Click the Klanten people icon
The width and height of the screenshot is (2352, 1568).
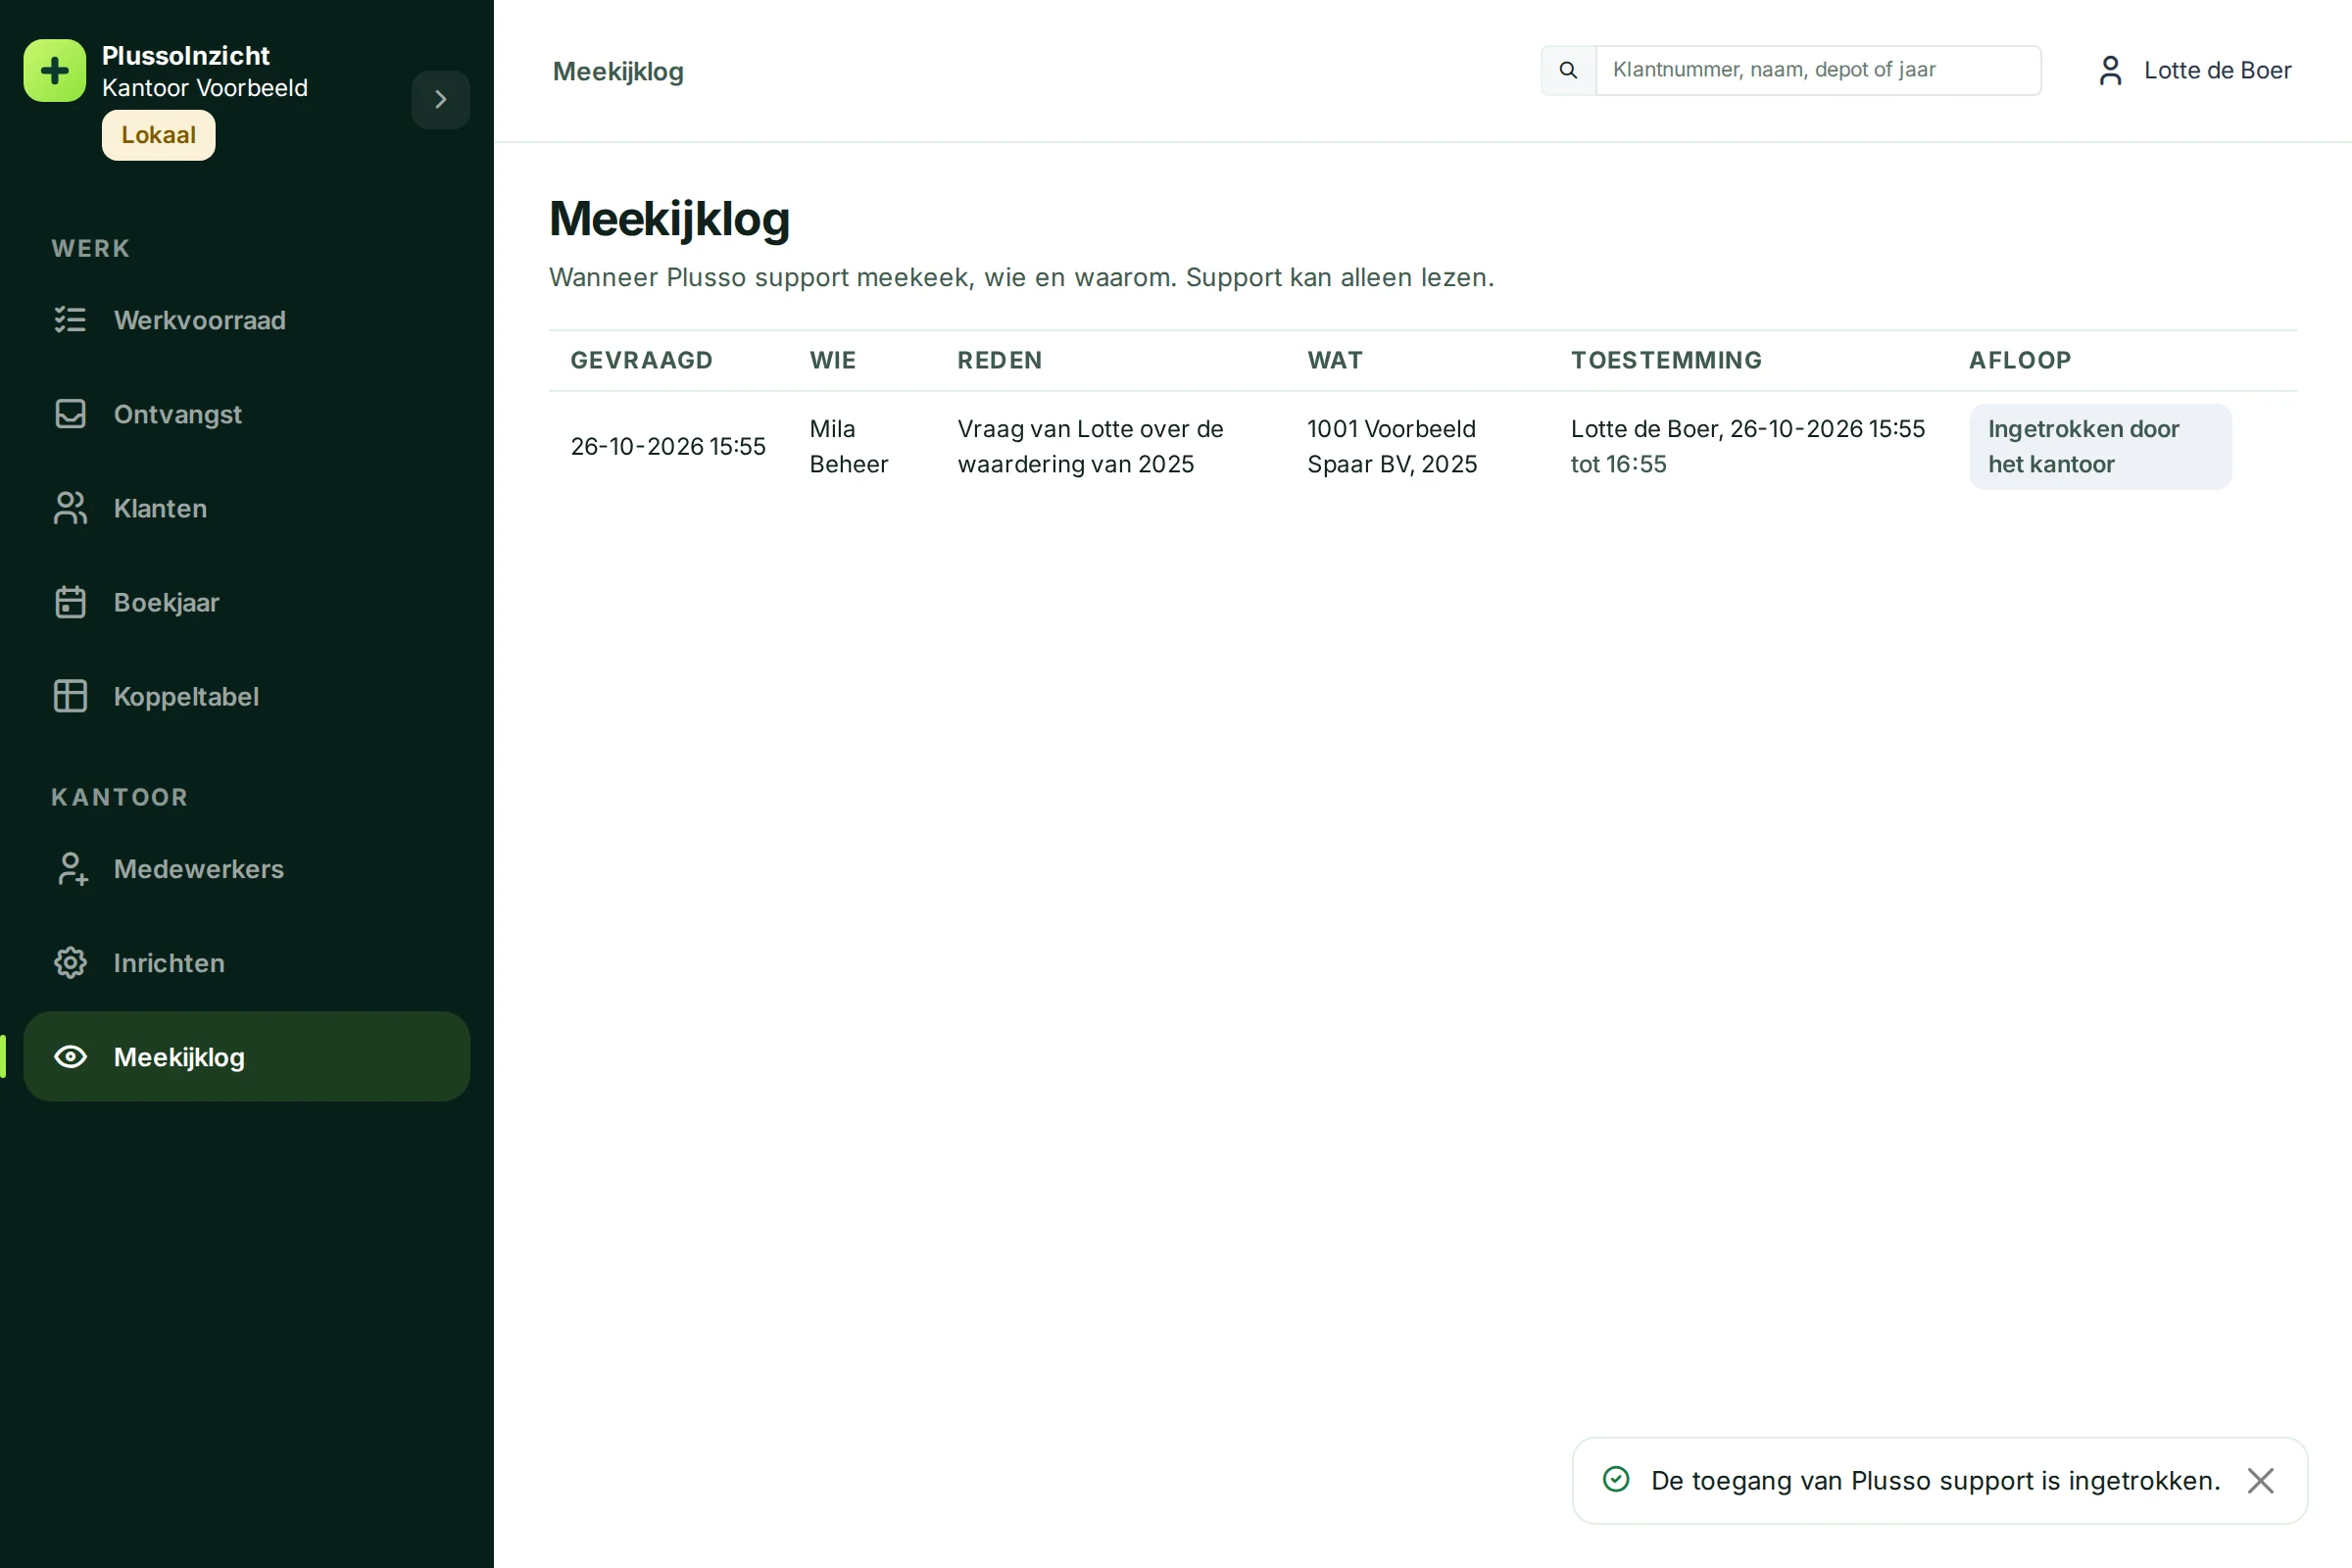coord(70,508)
